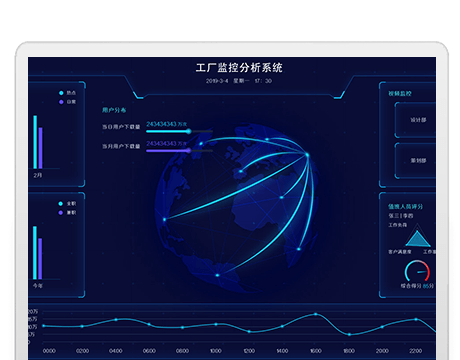Click the 0000 time axis label

[49, 351]
